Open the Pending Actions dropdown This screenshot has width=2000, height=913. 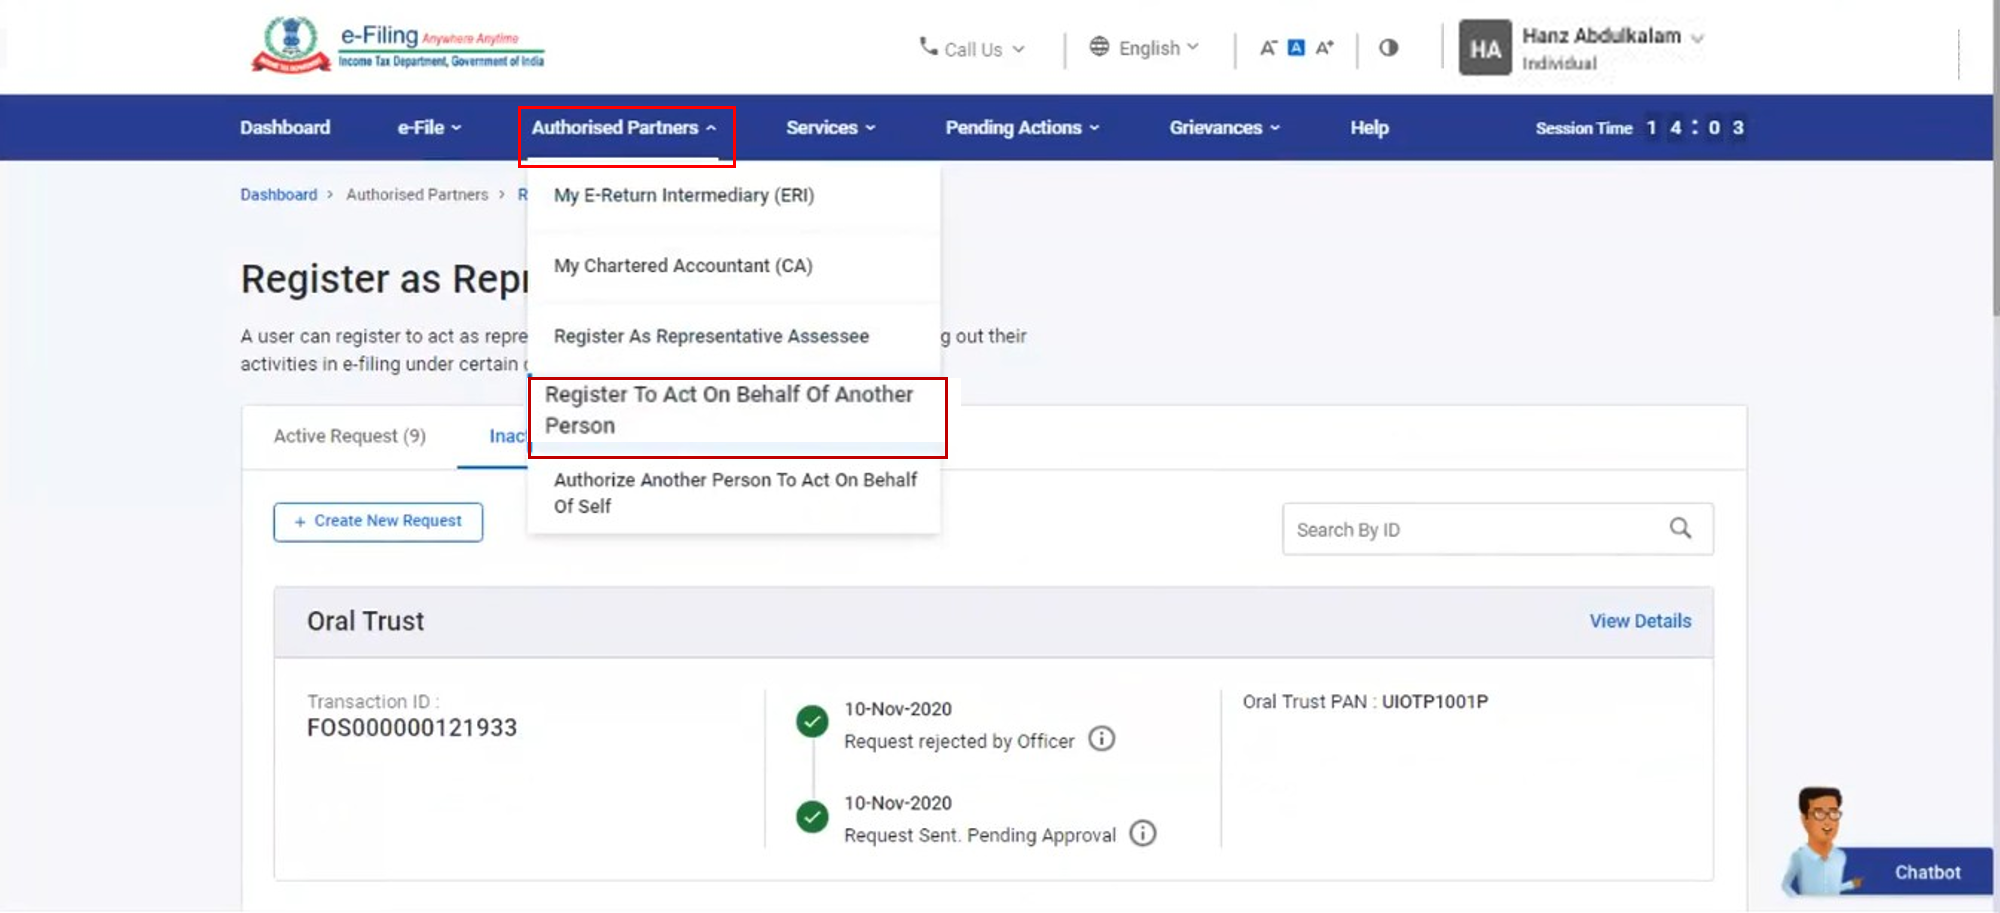coord(1022,128)
